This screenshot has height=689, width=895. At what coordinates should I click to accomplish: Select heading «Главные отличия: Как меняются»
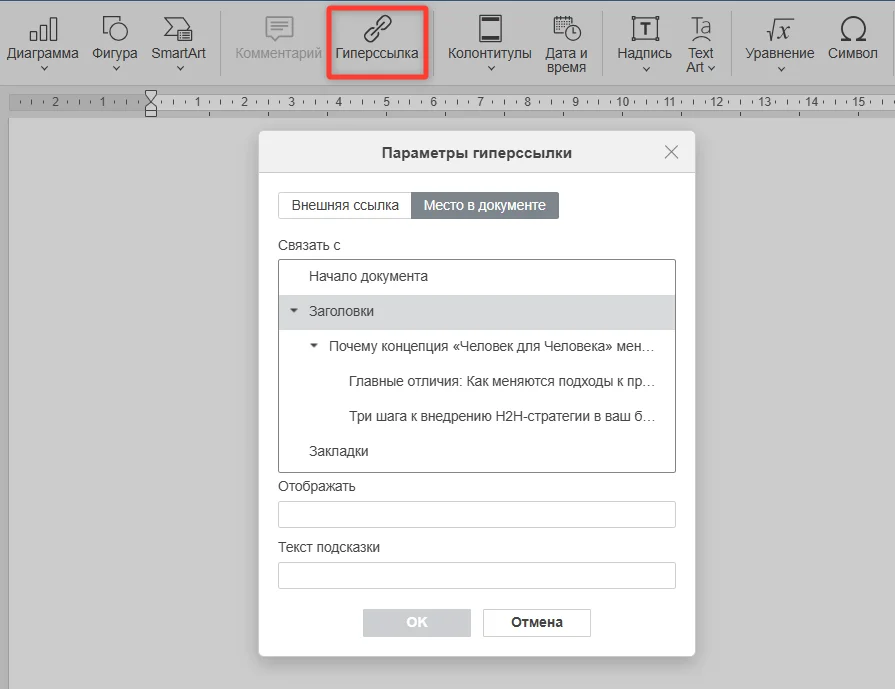click(x=477, y=381)
